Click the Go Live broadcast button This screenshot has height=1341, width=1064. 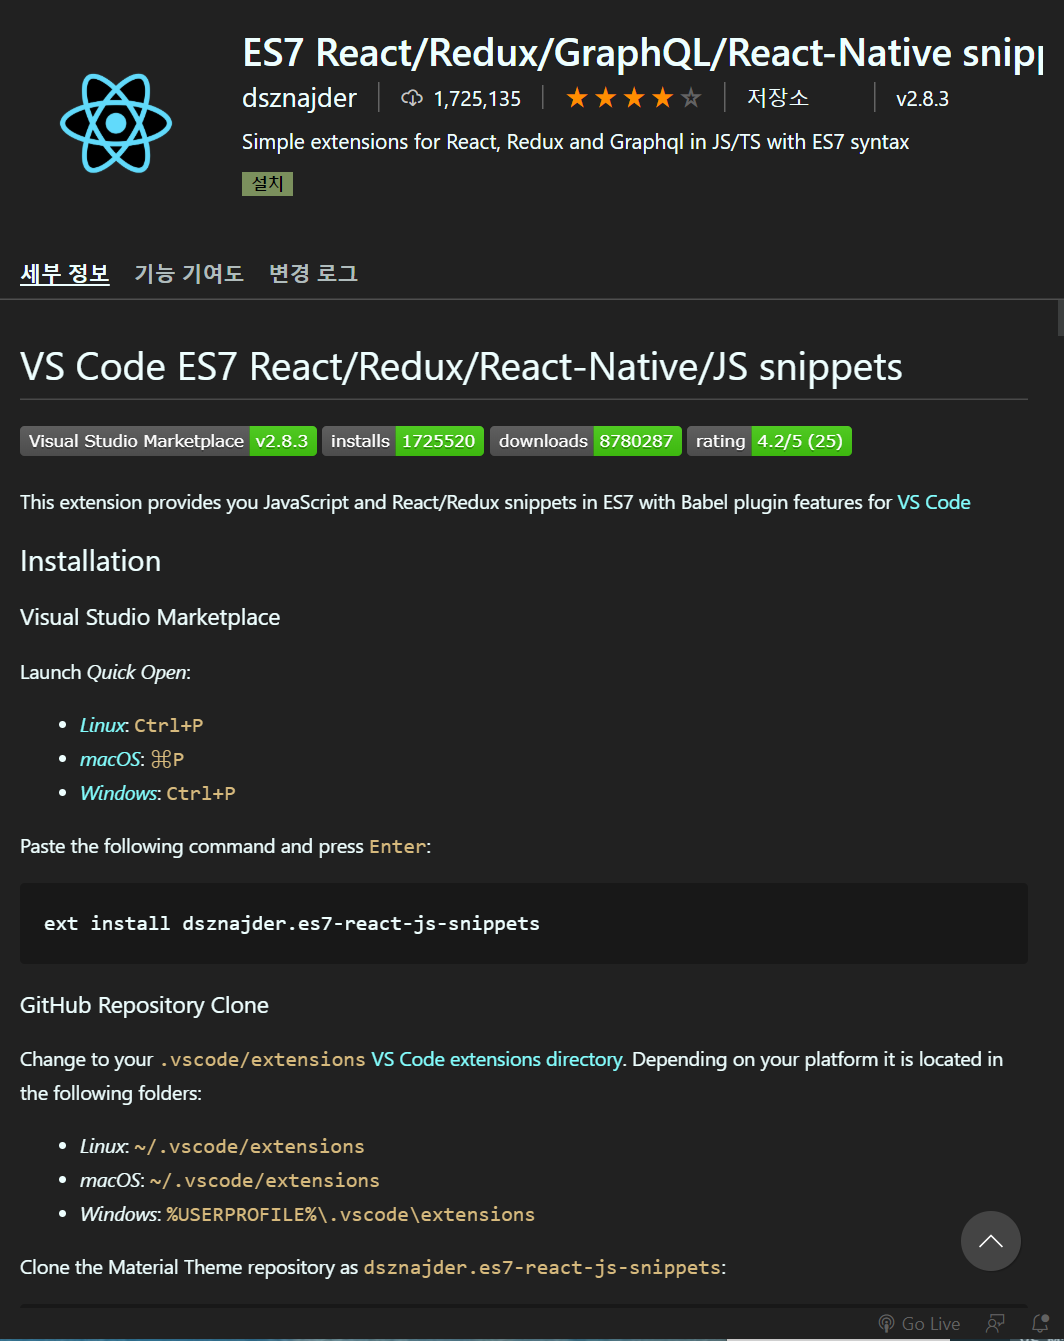coord(918,1323)
